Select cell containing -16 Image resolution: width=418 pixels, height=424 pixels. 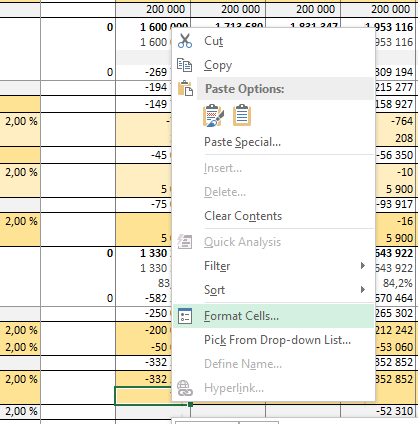[395, 221]
